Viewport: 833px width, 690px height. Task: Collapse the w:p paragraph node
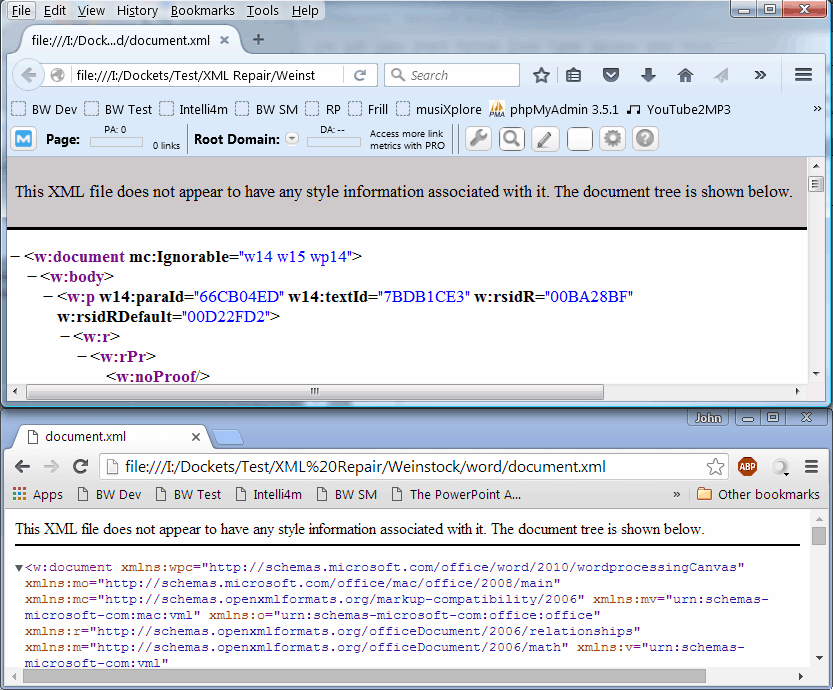point(48,297)
